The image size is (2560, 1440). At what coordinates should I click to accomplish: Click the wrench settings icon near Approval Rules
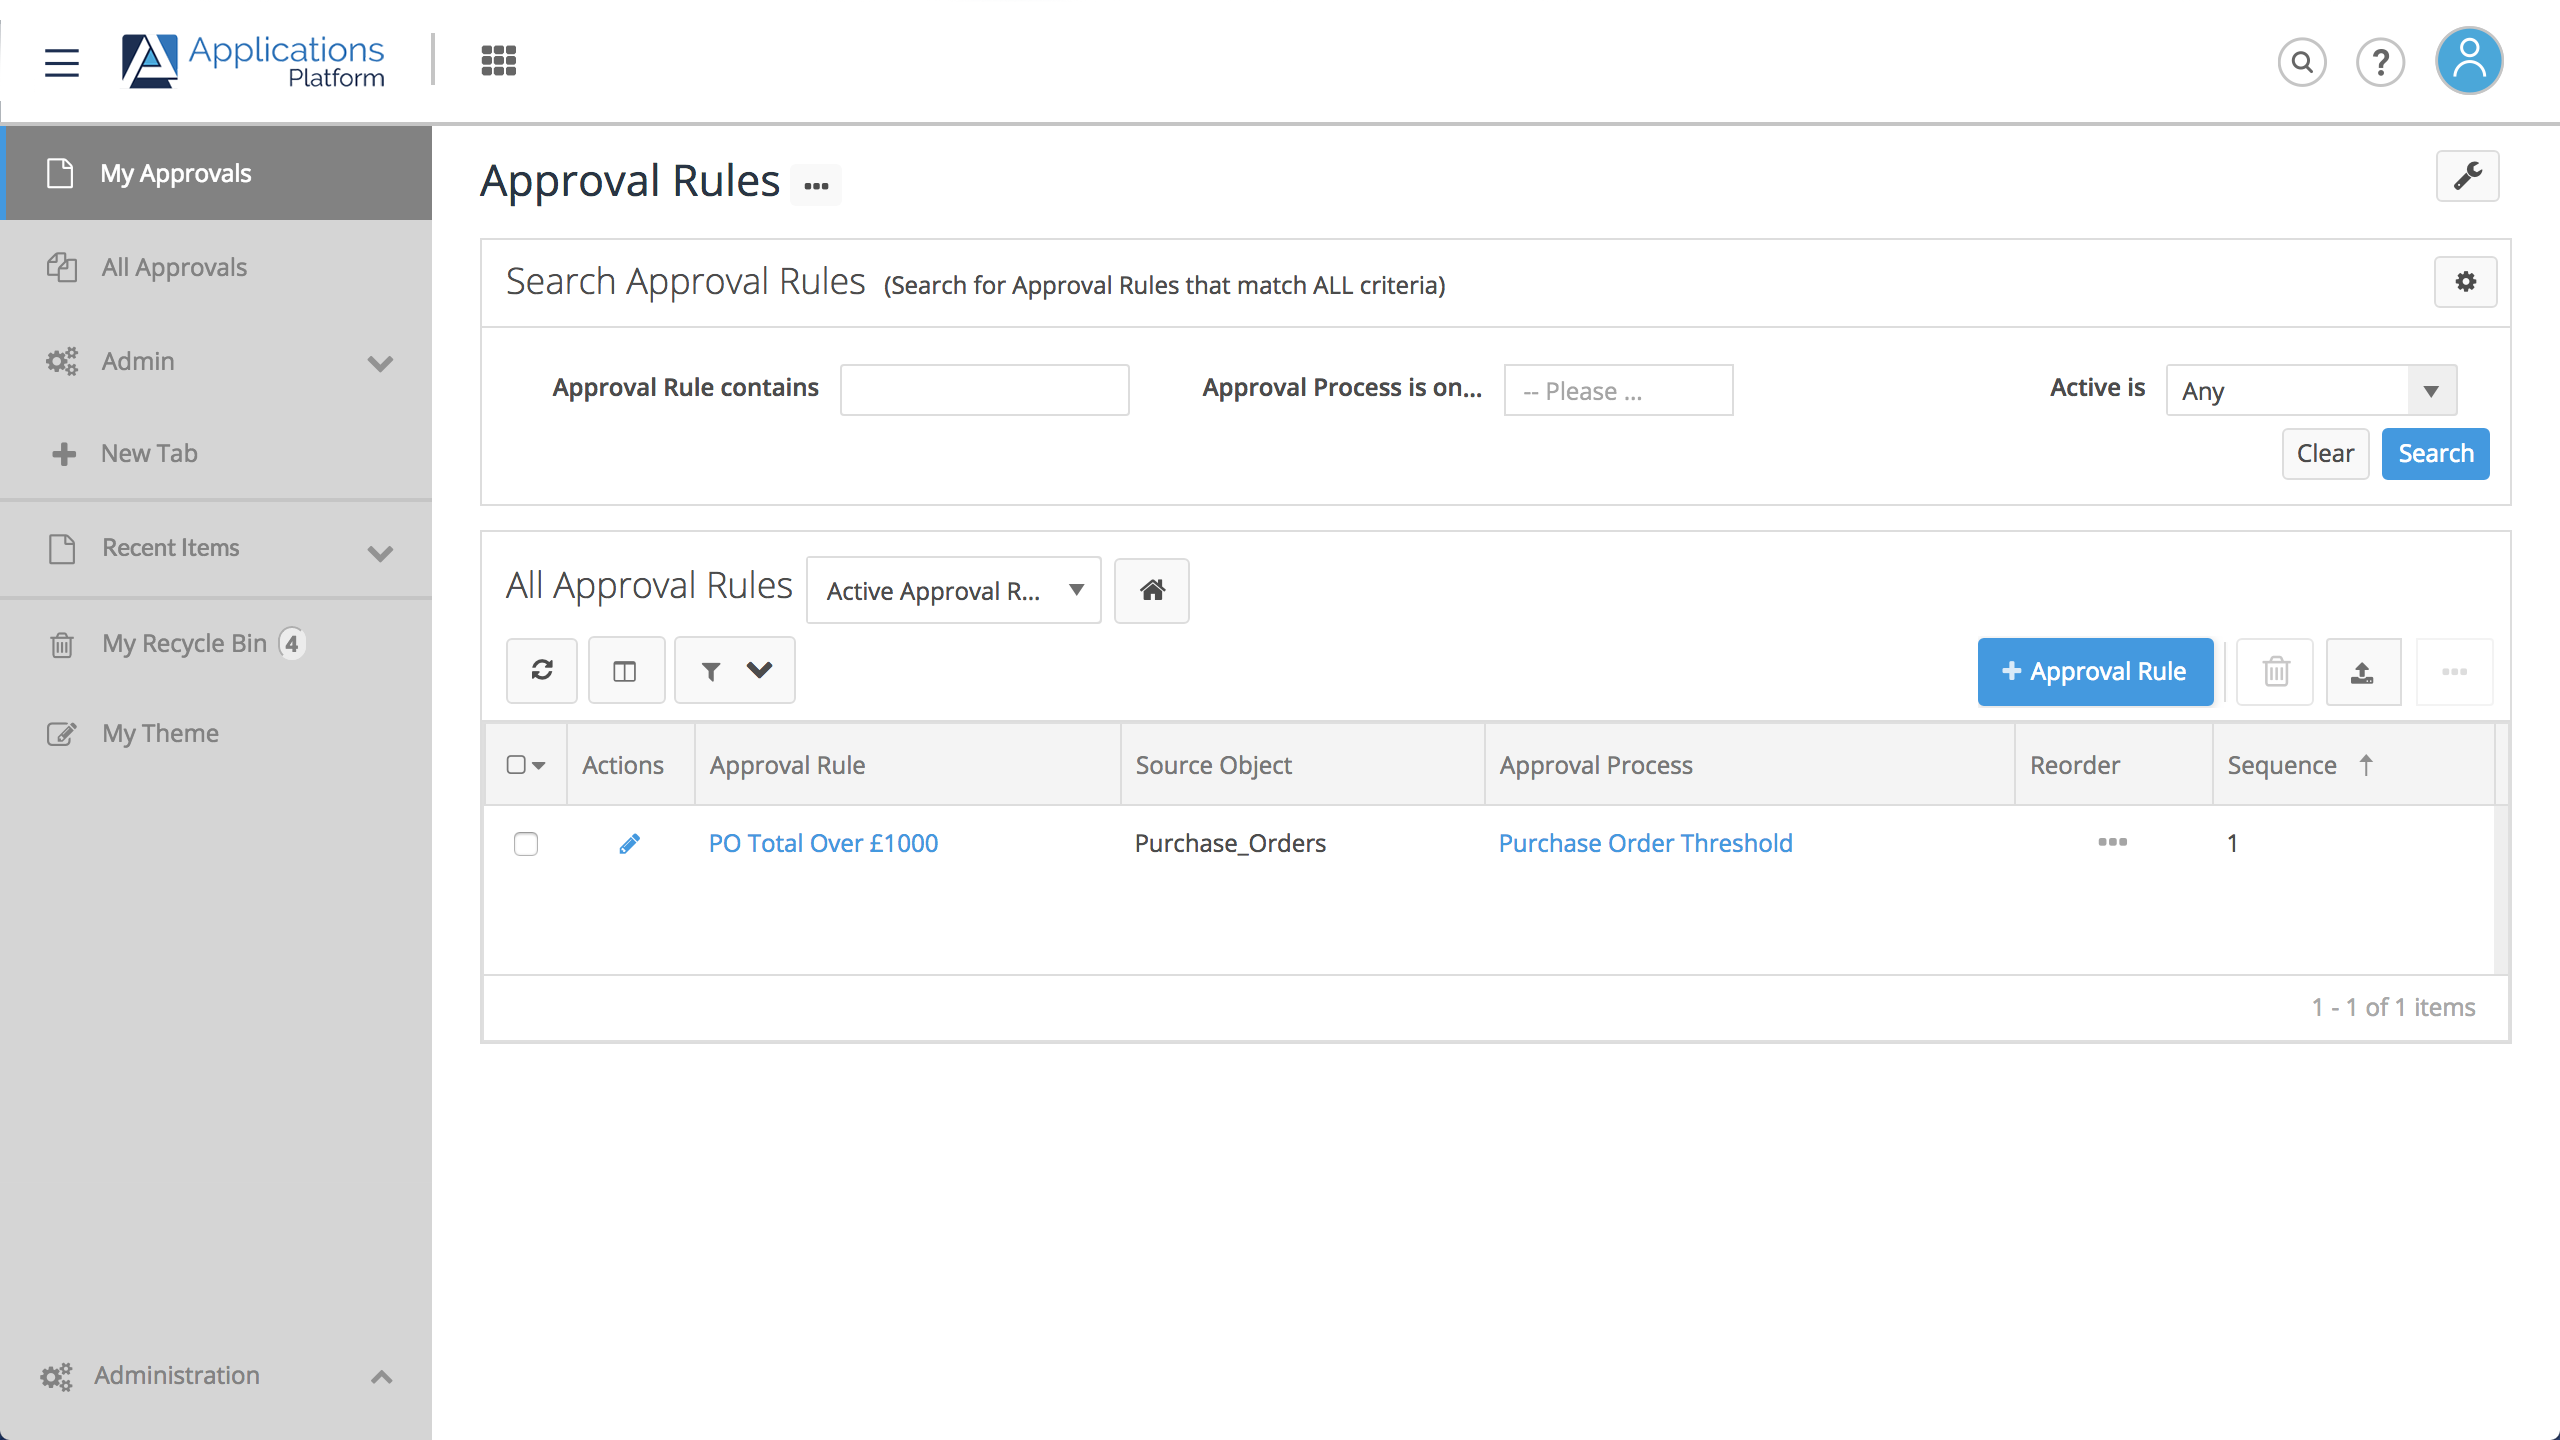(x=2469, y=176)
